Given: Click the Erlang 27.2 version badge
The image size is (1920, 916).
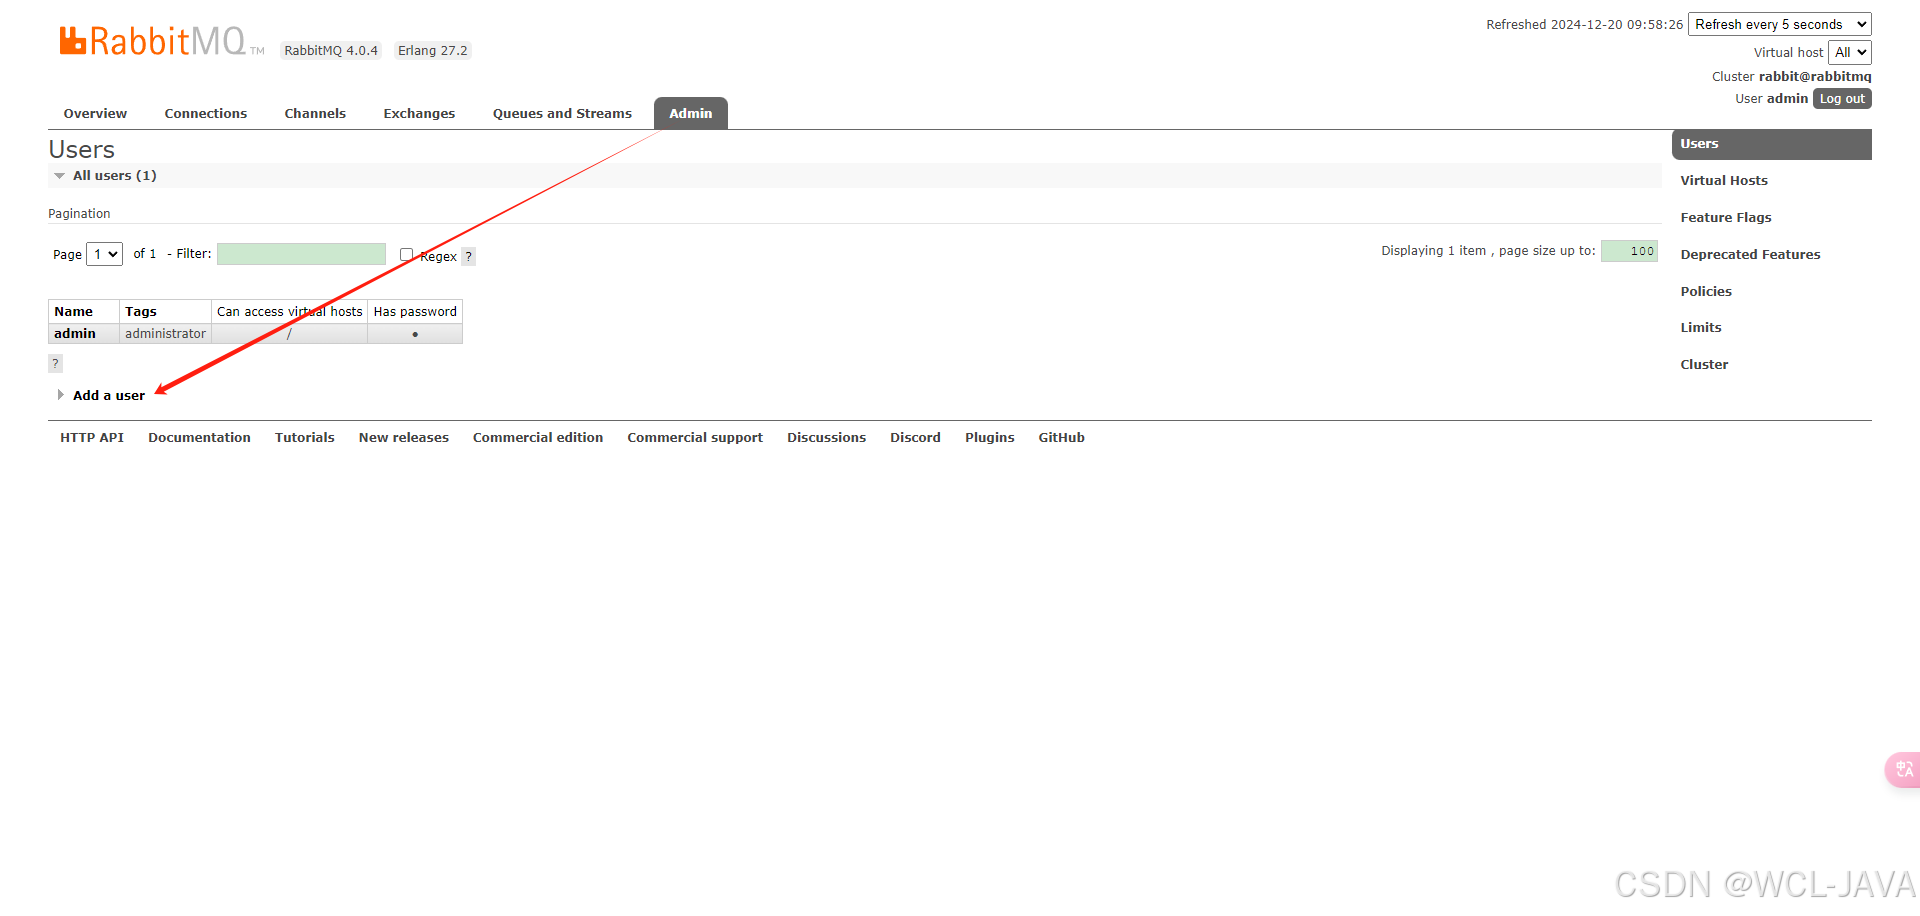Looking at the screenshot, I should point(432,50).
